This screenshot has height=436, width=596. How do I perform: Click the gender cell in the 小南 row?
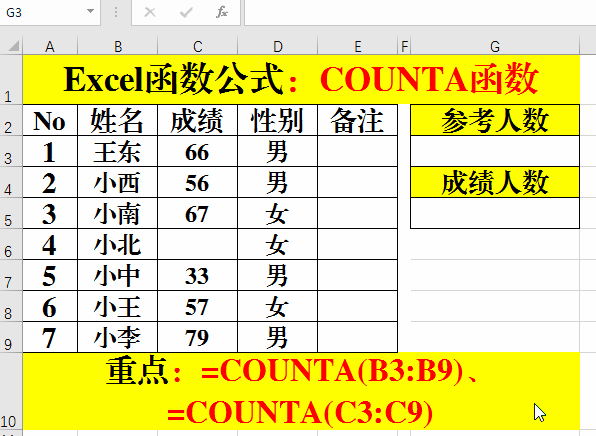[x=277, y=213]
